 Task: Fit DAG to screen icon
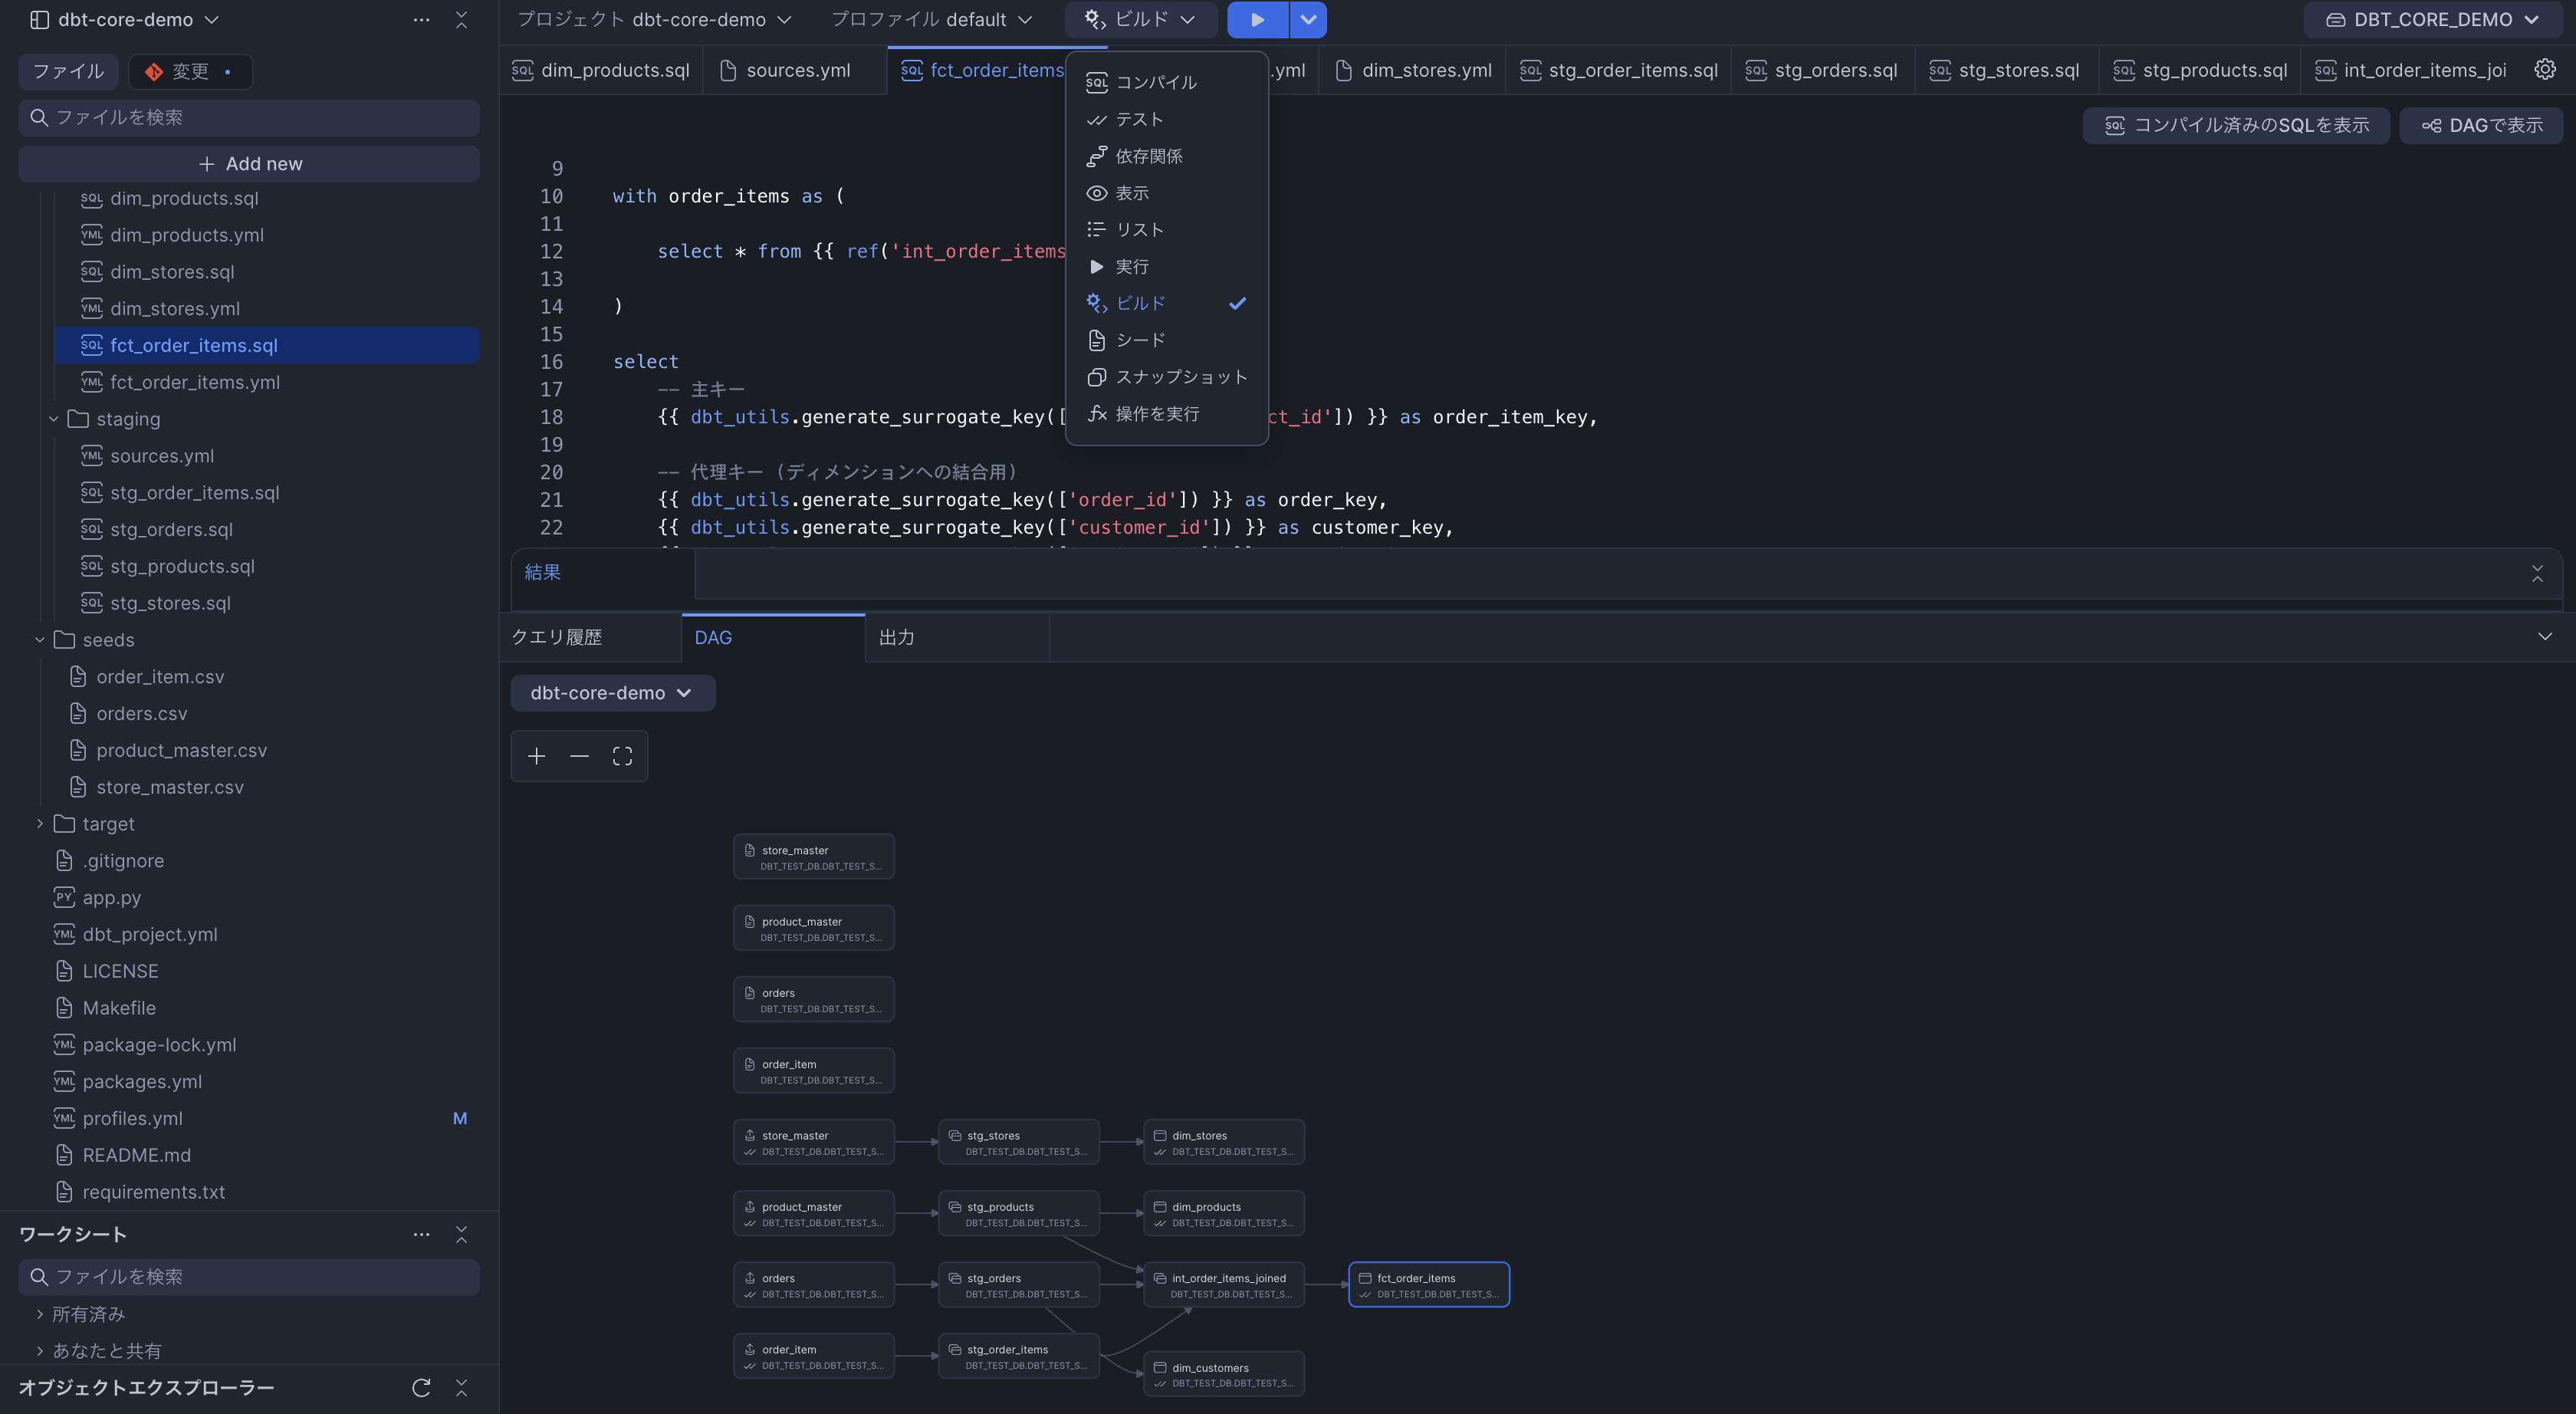click(x=622, y=756)
